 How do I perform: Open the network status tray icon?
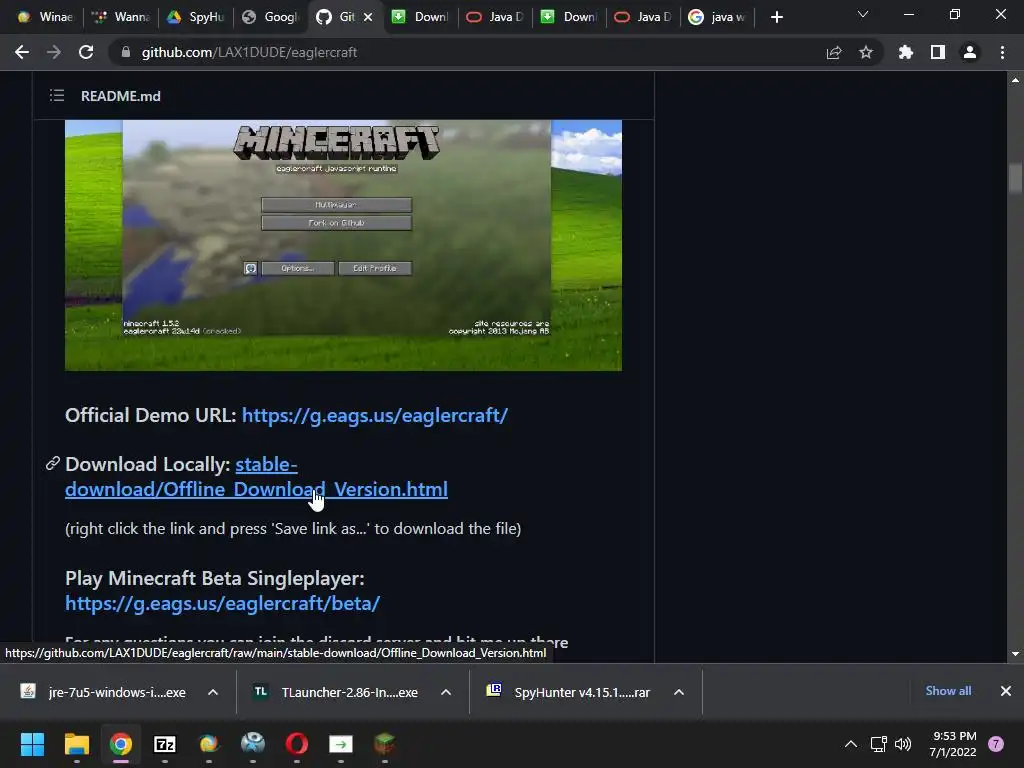coord(878,744)
